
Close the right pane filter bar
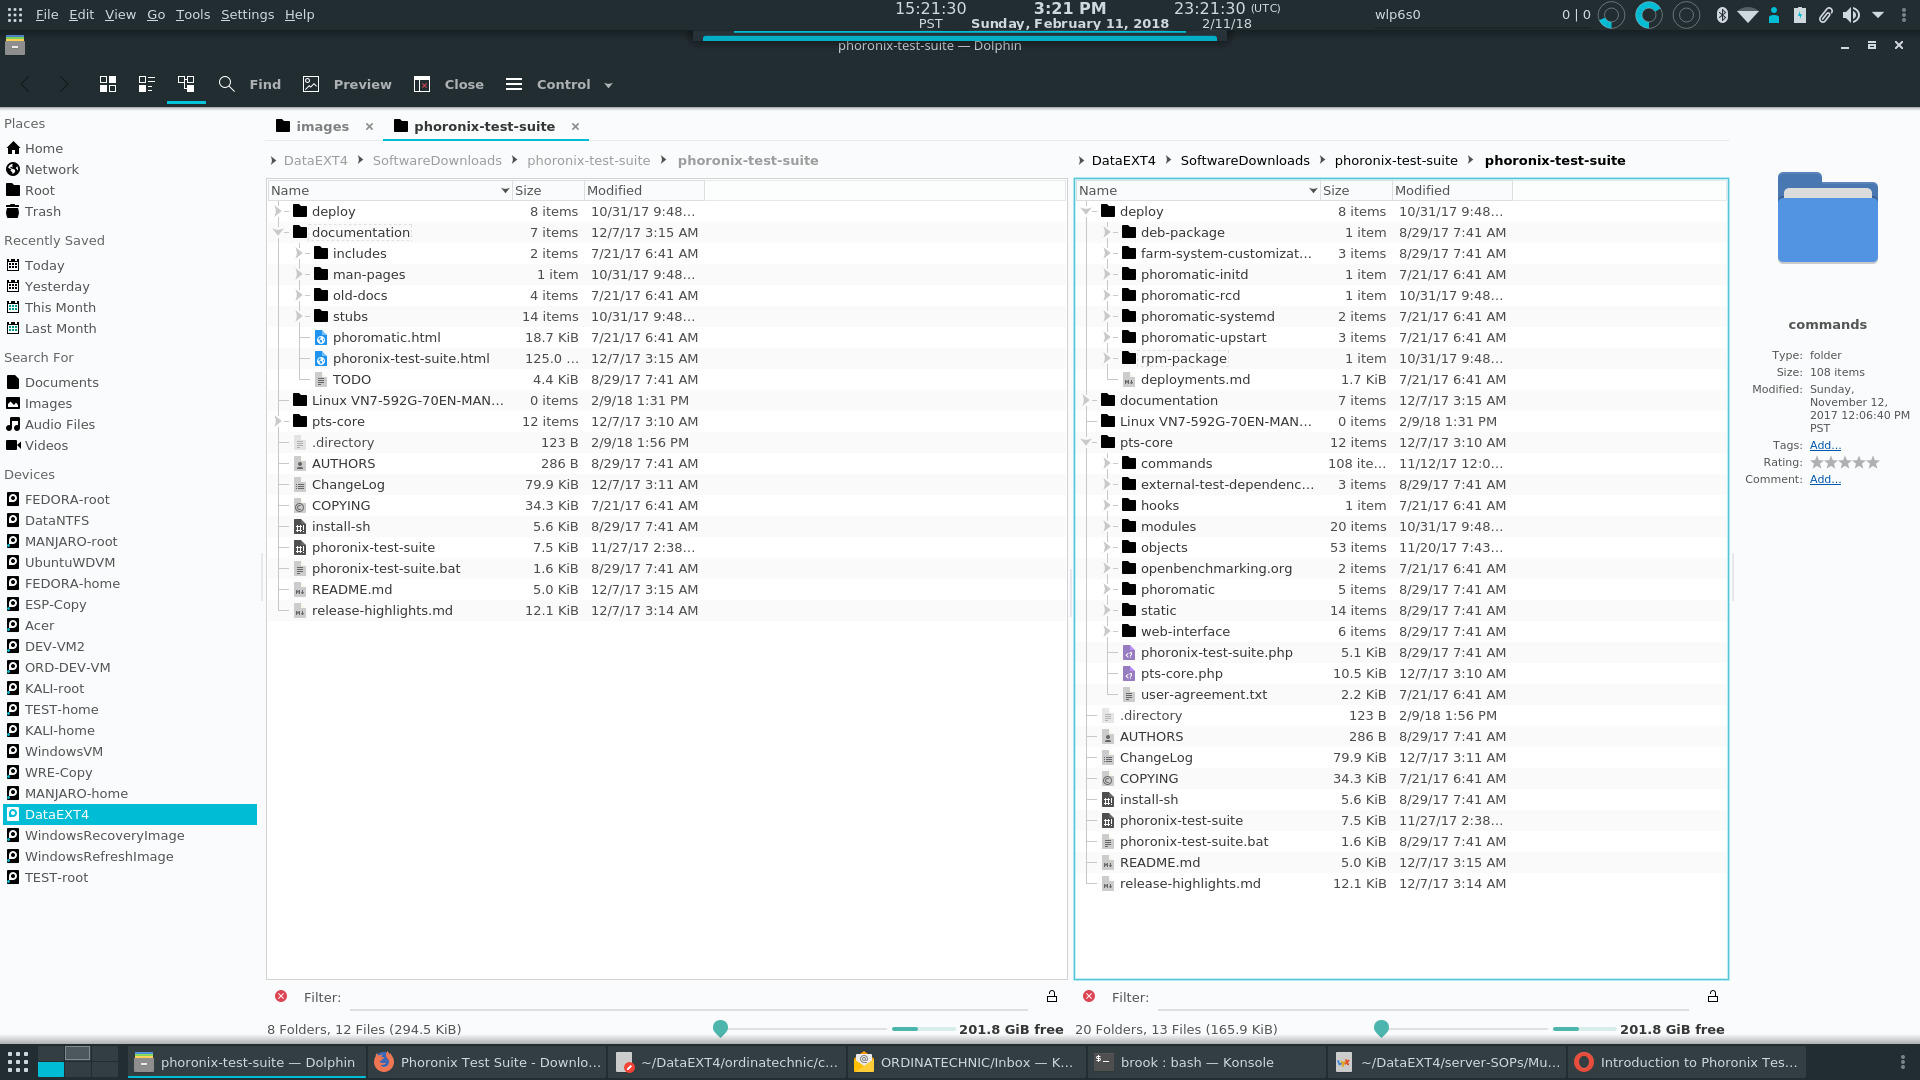click(1089, 996)
